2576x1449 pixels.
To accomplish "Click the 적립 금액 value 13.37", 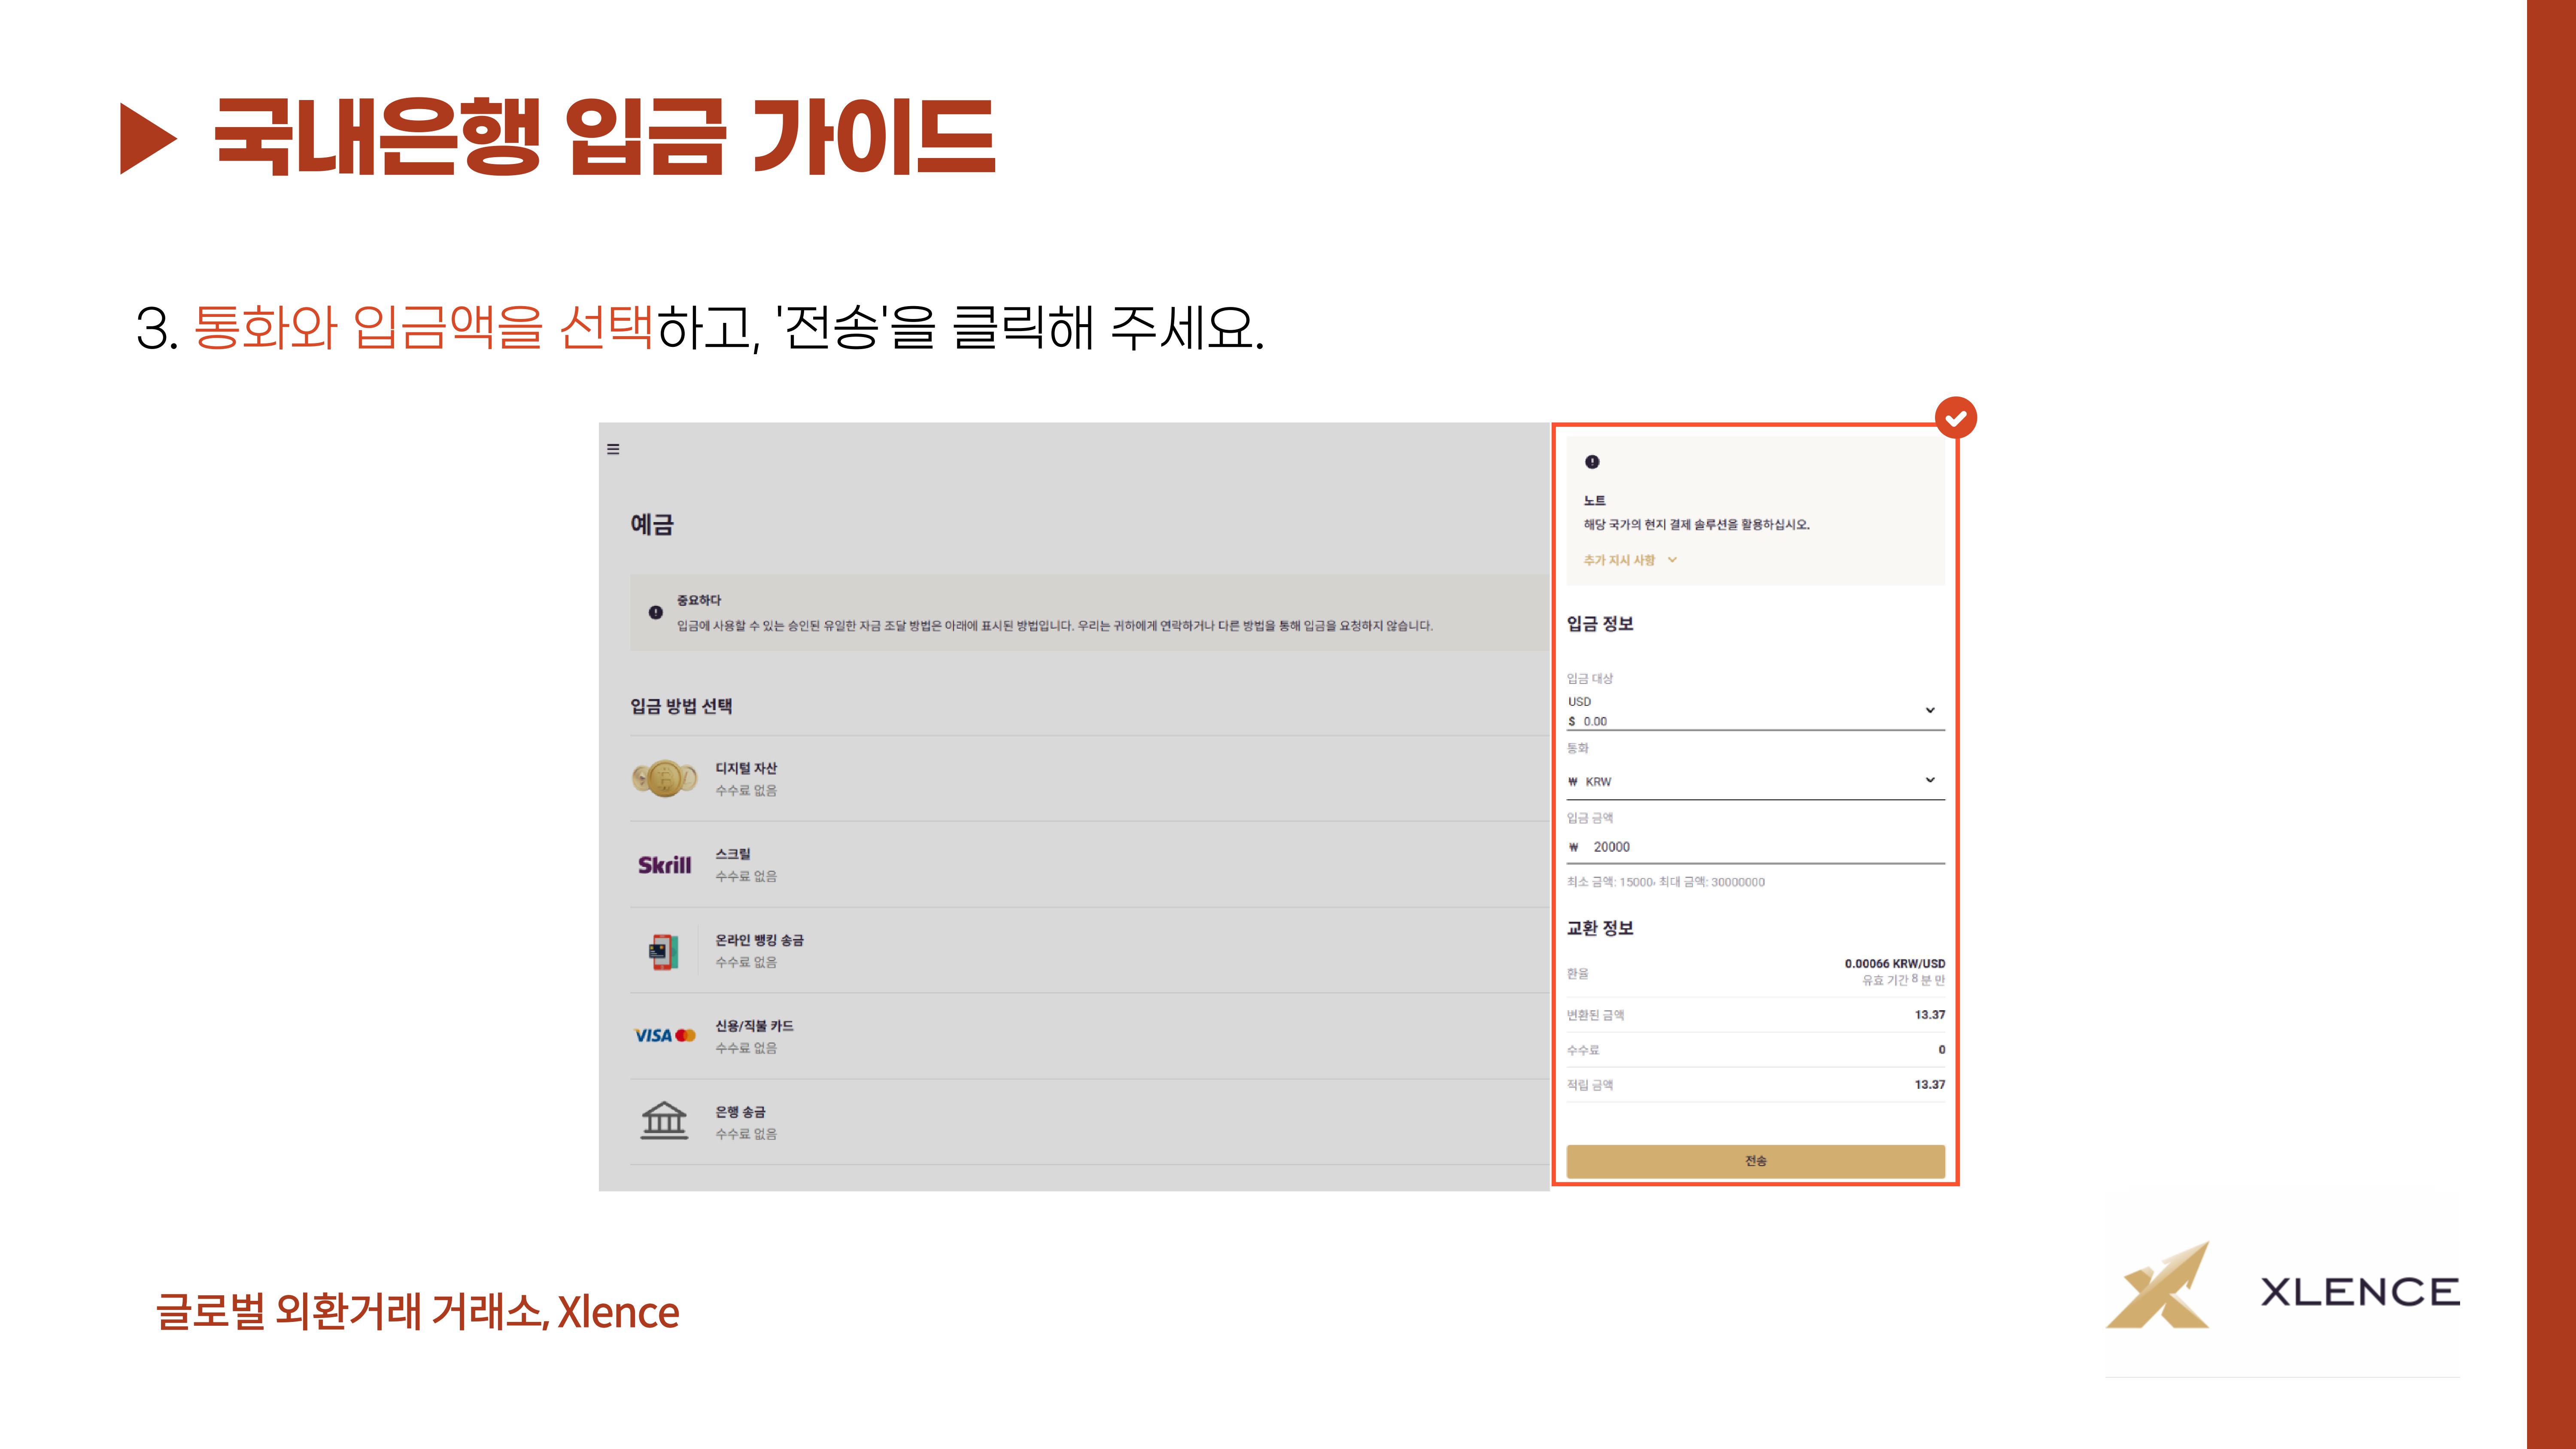I will point(1930,1085).
